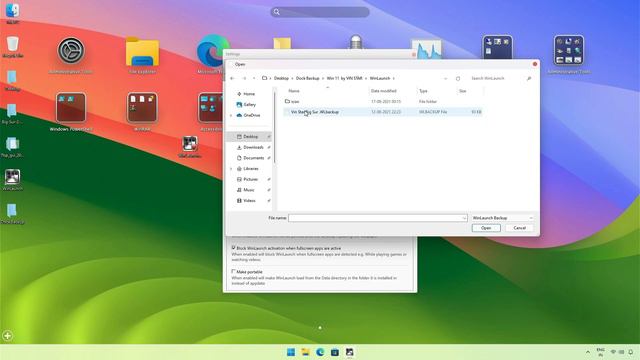Viewport: 640px width, 360px height.
Task: Open the WinLaunch Backup file type dropdown
Action: tap(502, 218)
